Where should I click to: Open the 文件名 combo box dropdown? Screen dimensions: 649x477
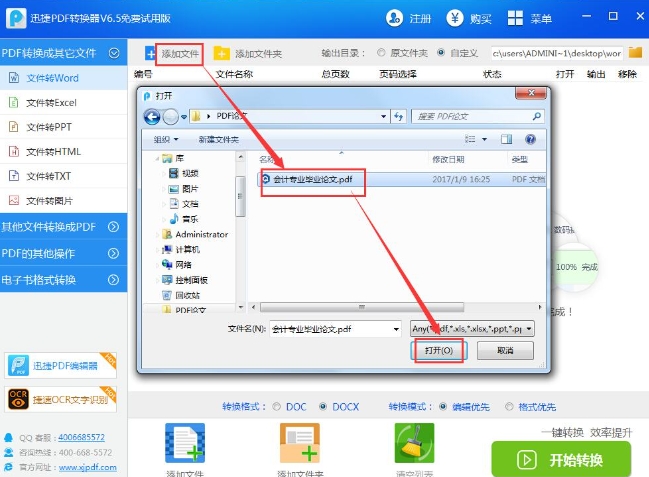coord(396,329)
